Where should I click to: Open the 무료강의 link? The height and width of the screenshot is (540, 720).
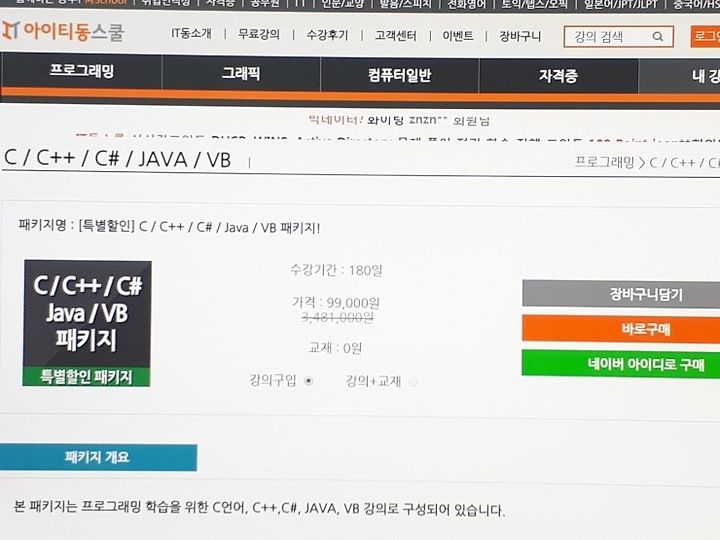259,34
